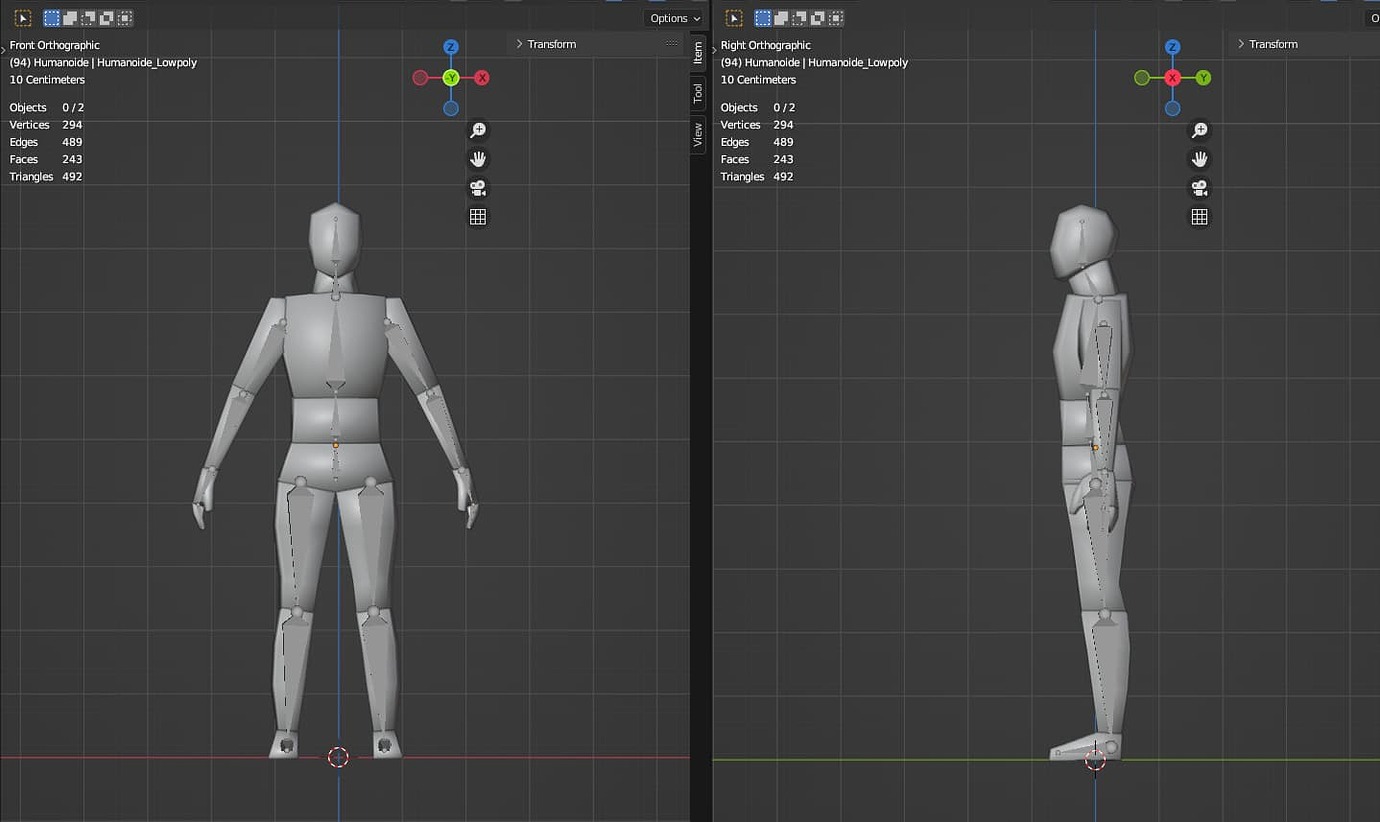This screenshot has height=822, width=1380.
Task: Click the X axis on the right viewport gizmo
Action: [1172, 77]
